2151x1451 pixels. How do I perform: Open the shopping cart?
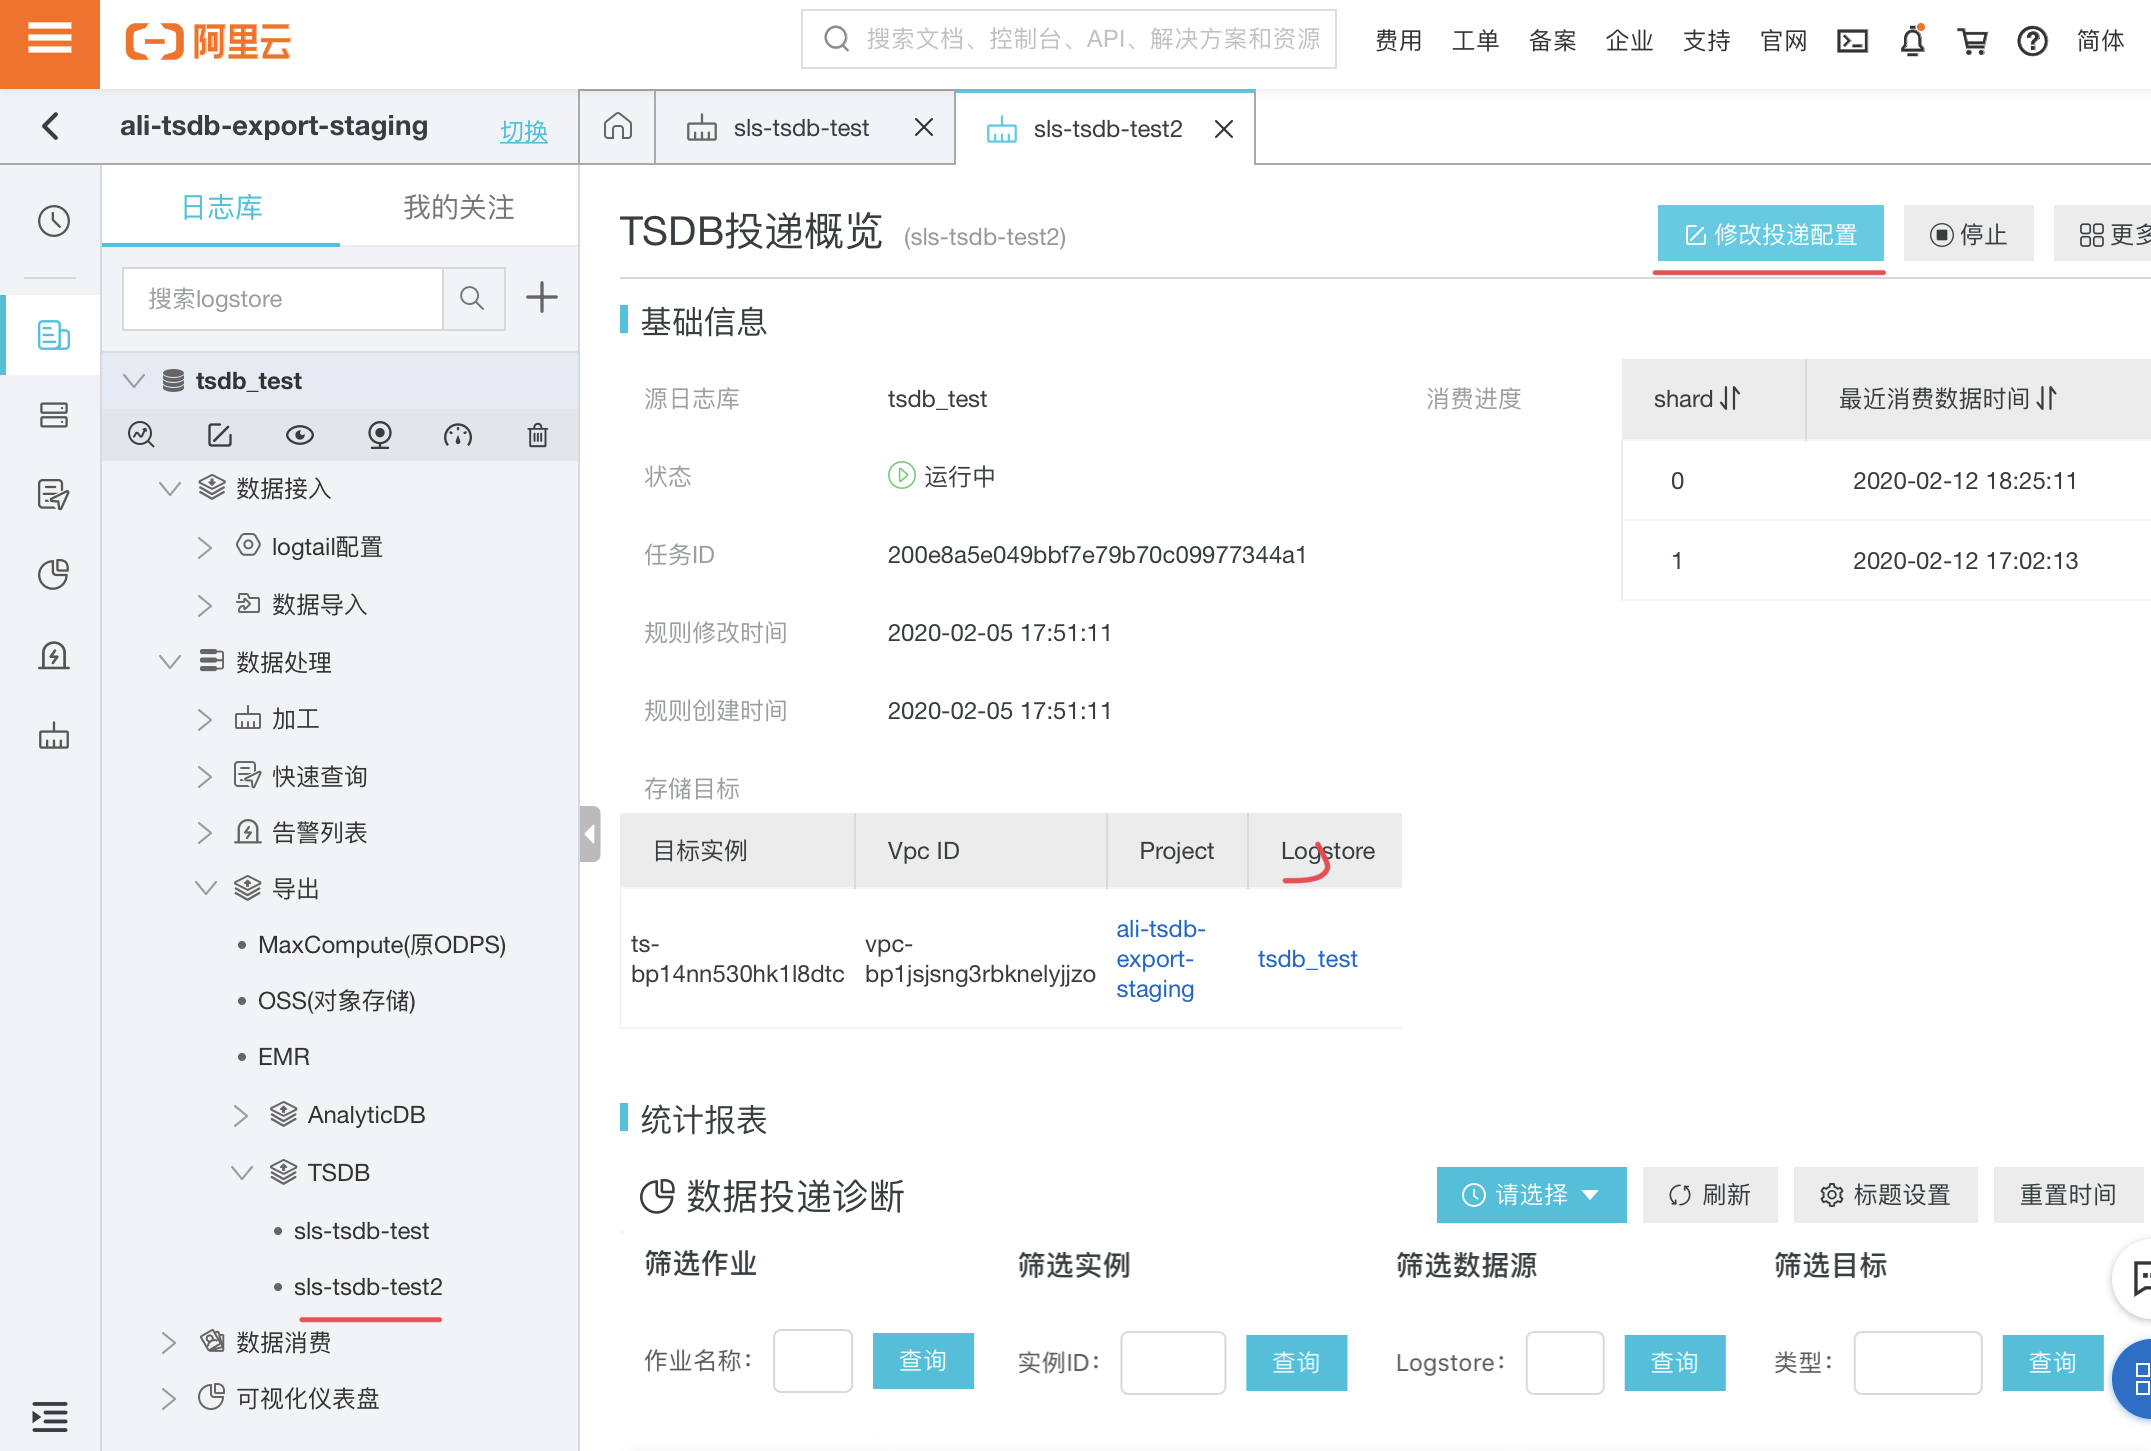(x=1972, y=41)
